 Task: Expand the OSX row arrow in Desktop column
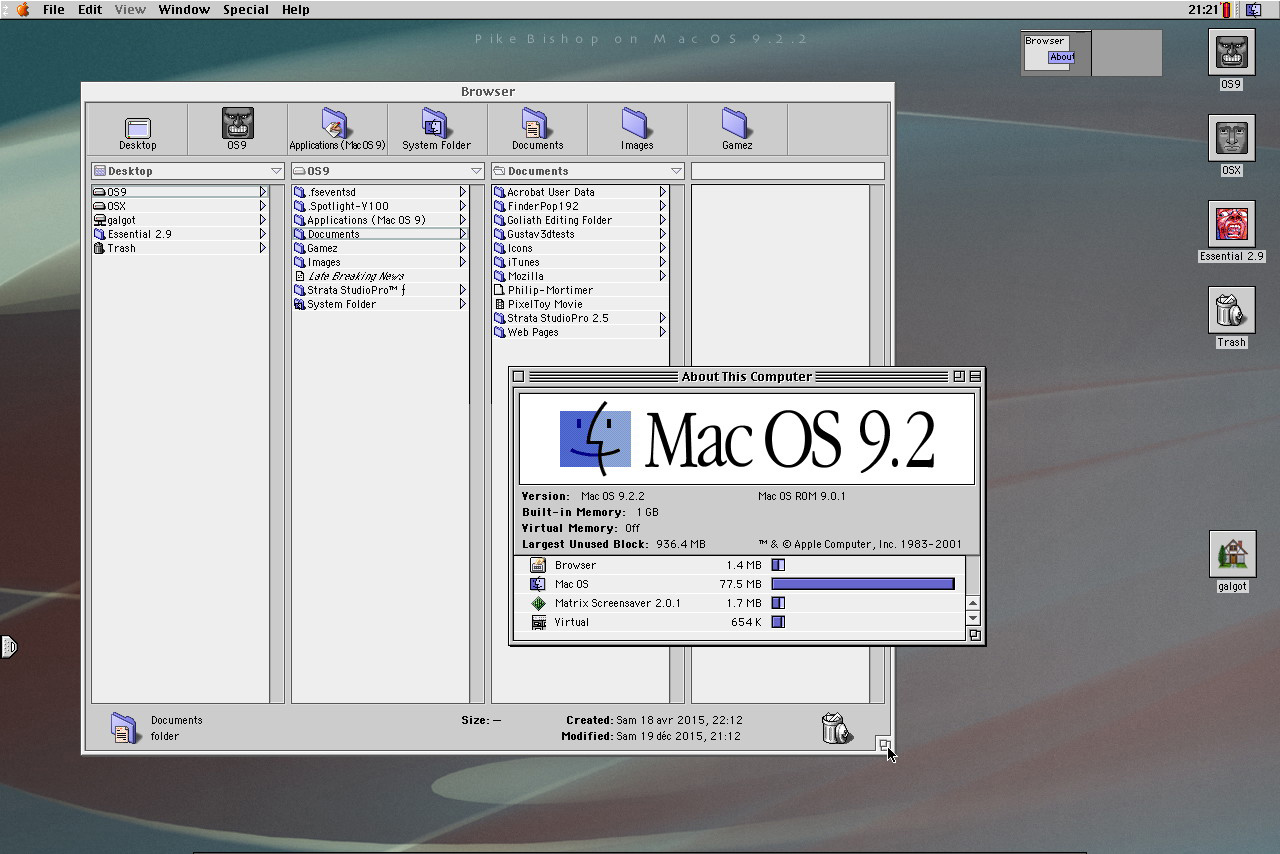[263, 206]
